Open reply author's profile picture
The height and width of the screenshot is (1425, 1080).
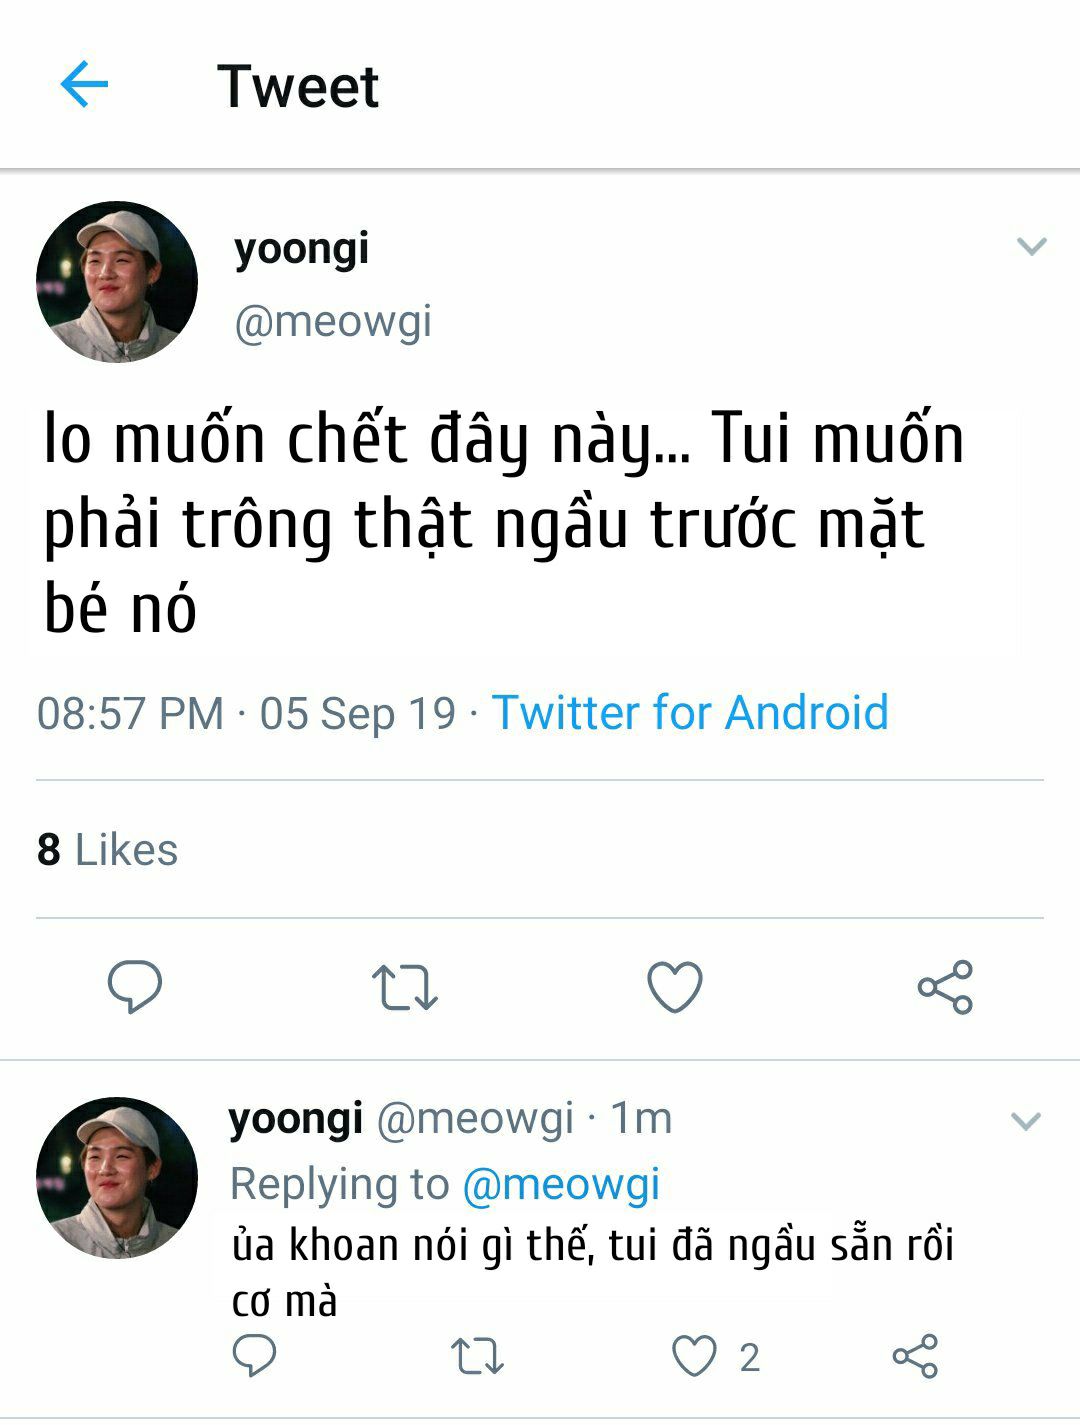point(117,1177)
